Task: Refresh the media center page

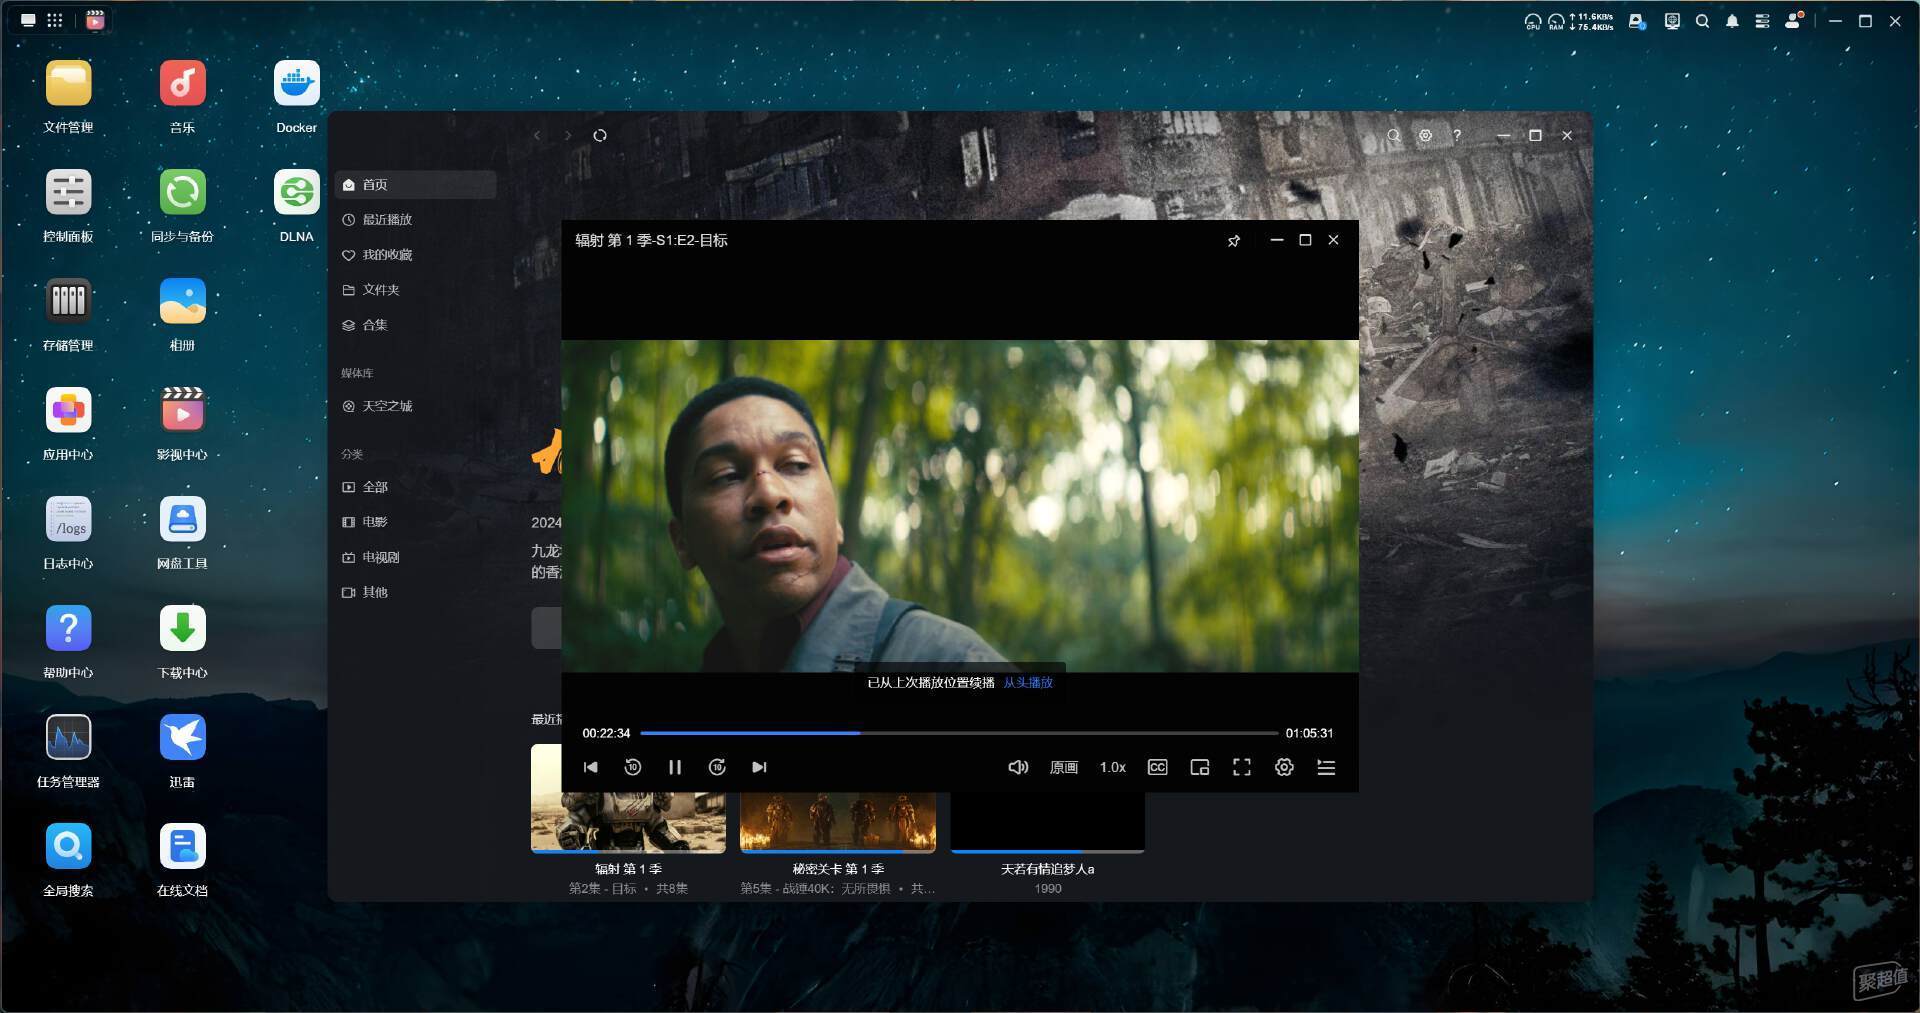Action: (600, 136)
